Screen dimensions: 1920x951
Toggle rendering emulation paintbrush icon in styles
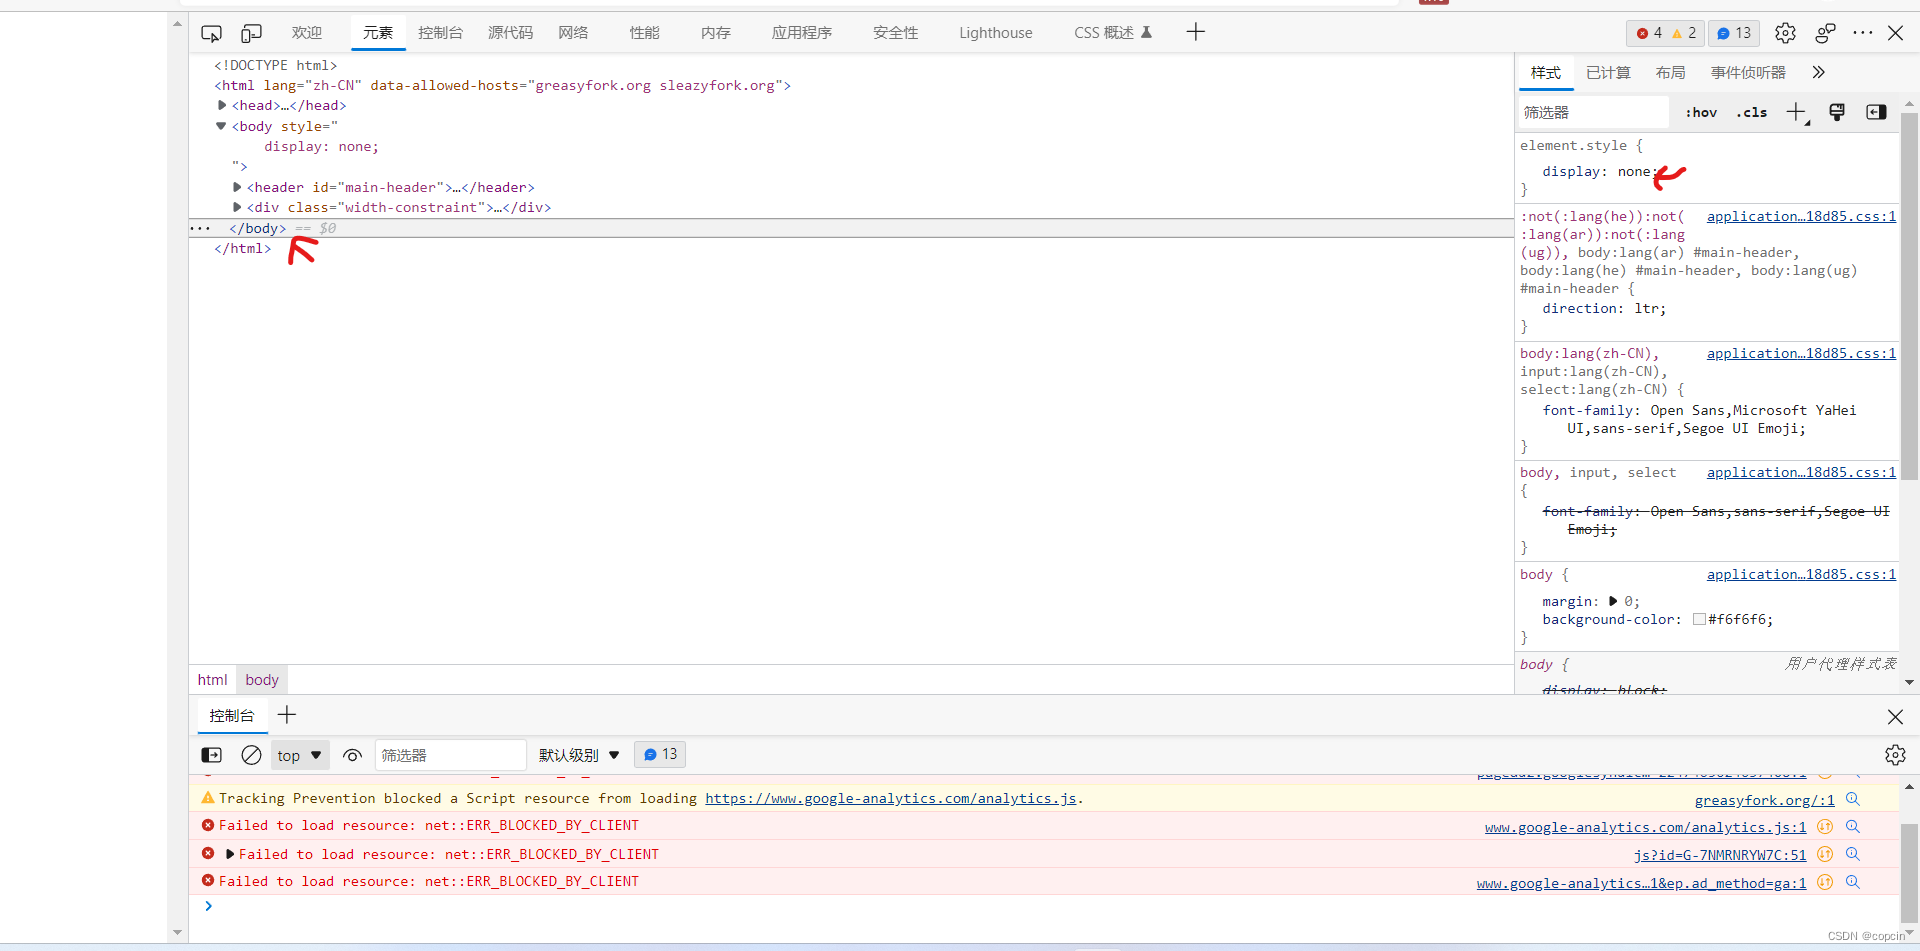click(1837, 112)
